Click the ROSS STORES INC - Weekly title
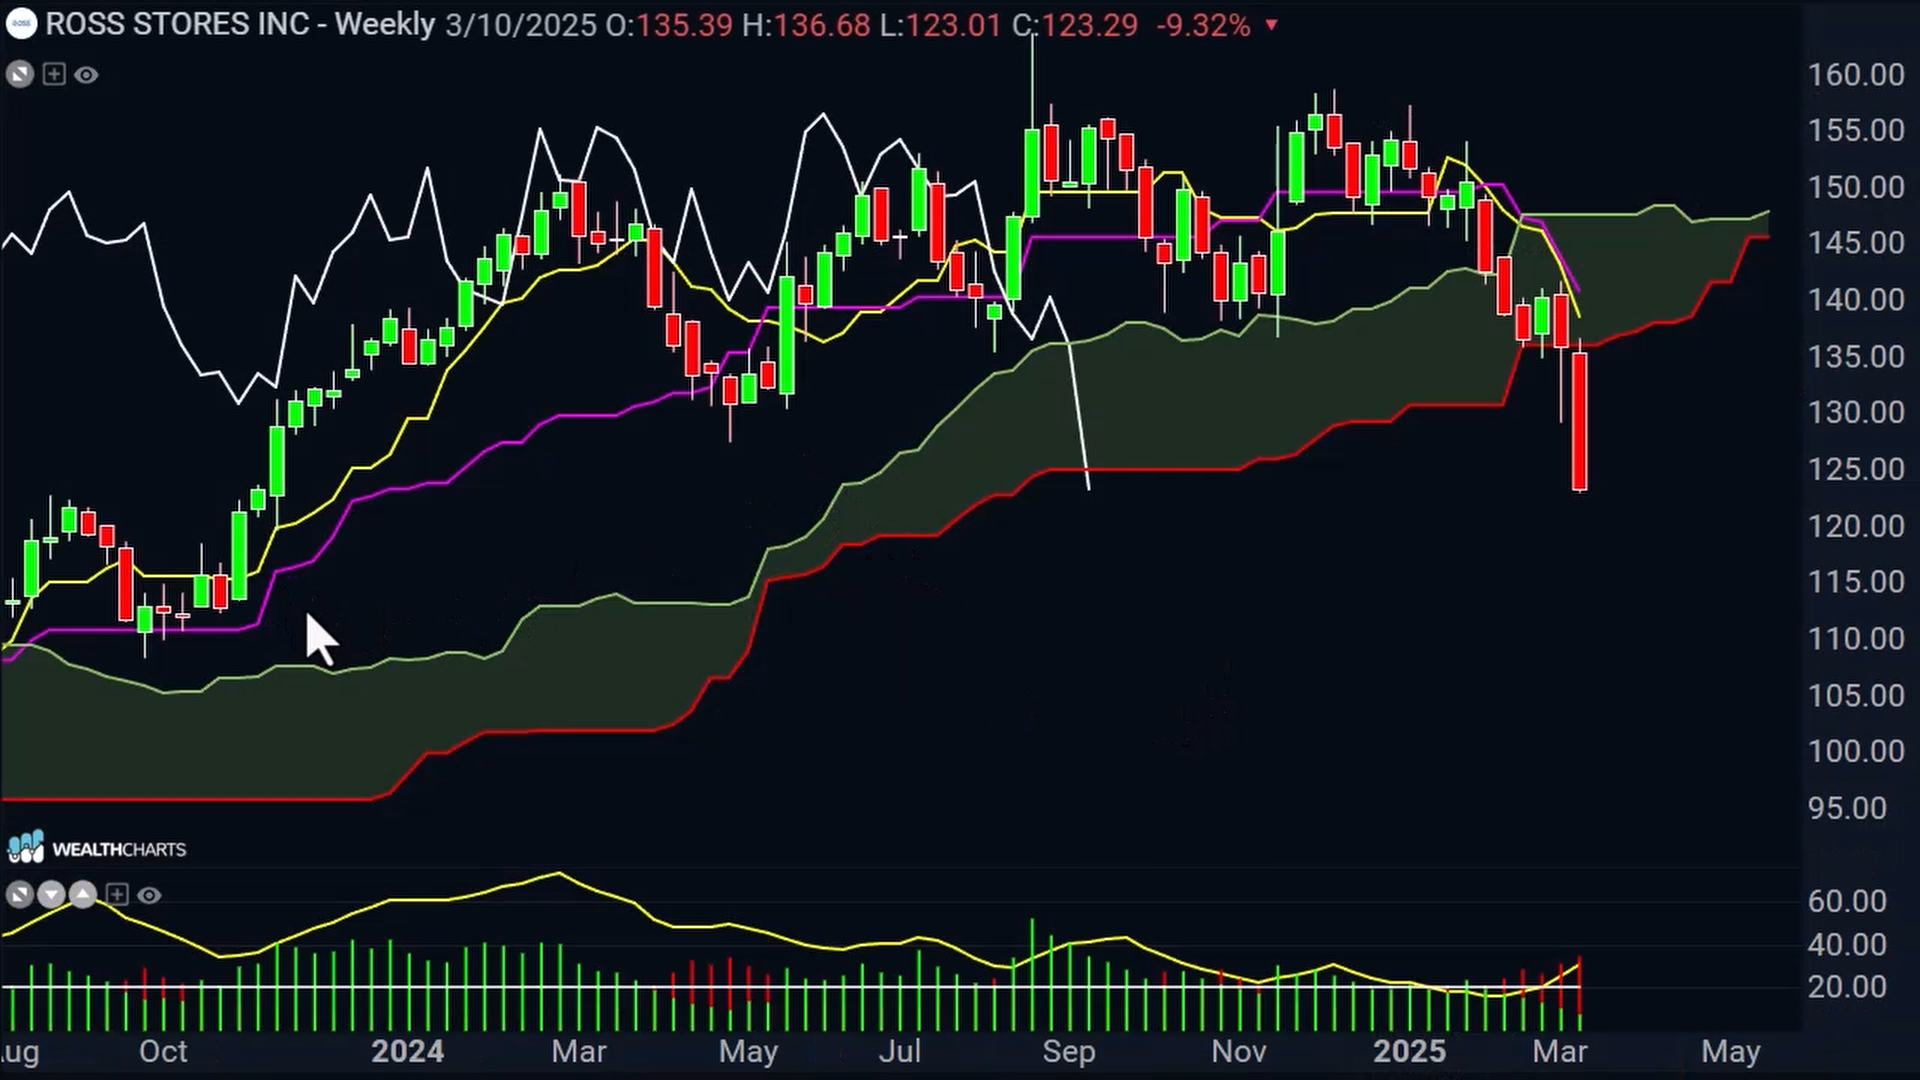1920x1080 pixels. tap(240, 24)
